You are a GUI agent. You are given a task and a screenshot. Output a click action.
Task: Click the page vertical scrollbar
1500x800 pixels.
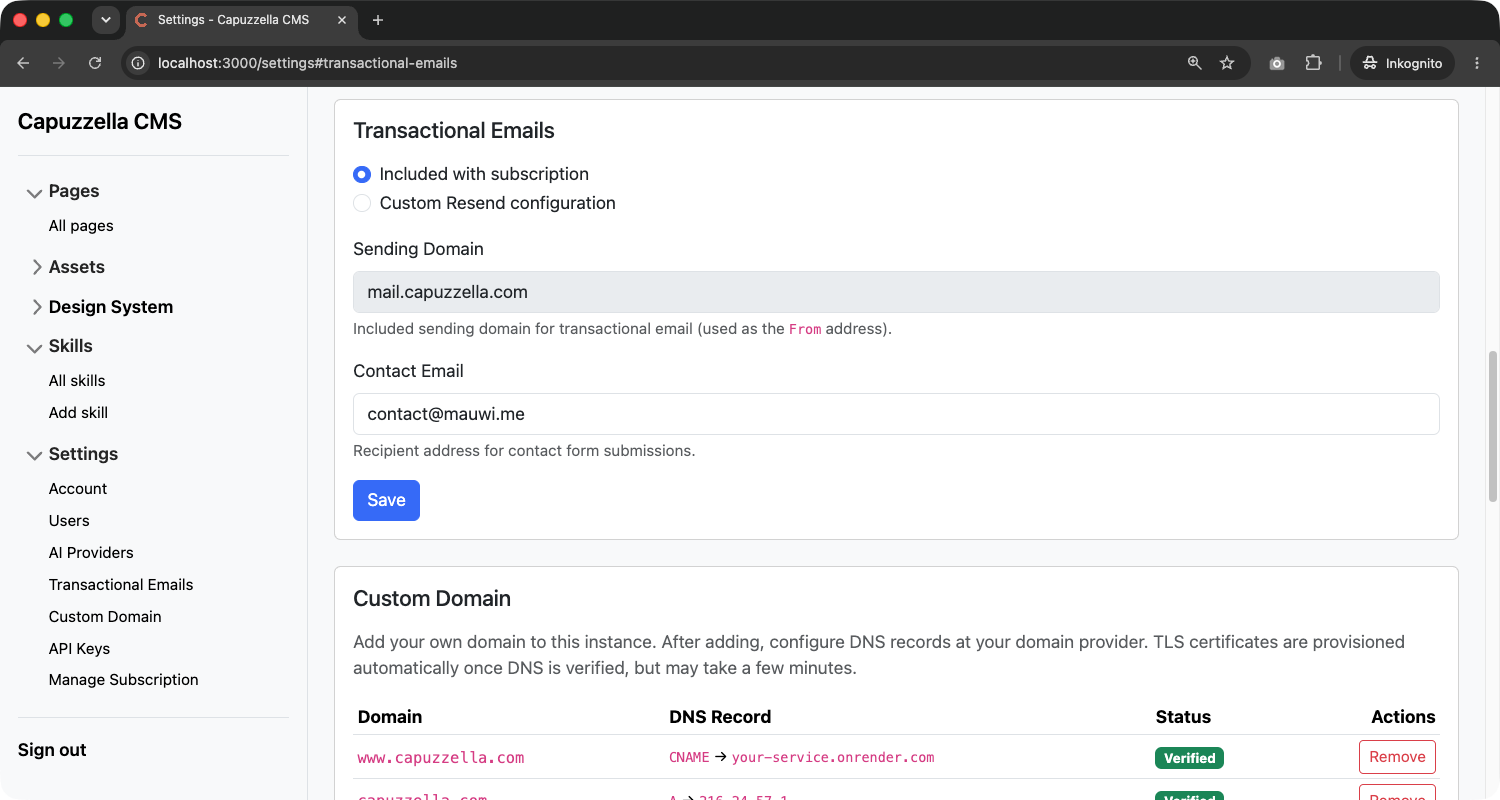click(1493, 425)
